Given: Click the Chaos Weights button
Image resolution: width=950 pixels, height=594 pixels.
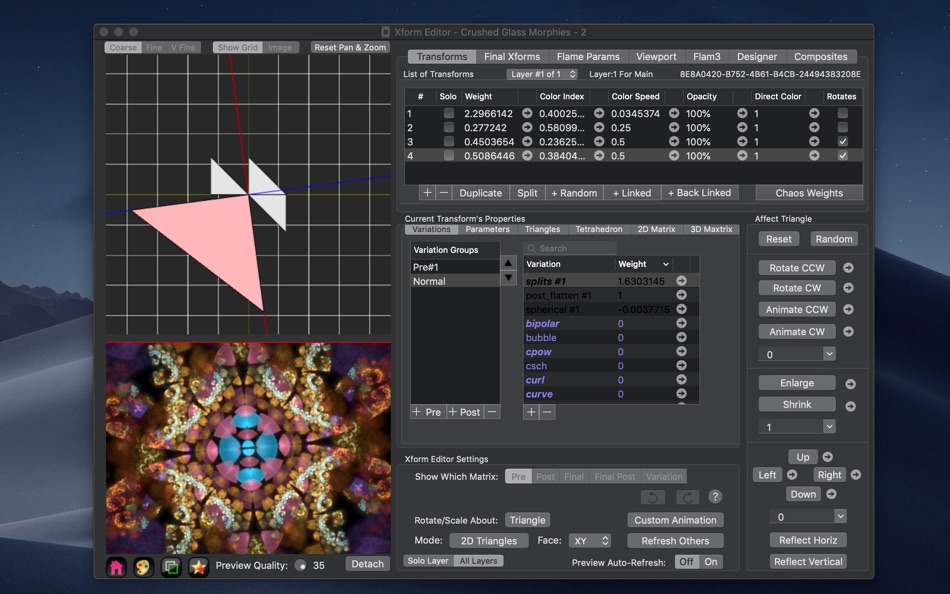Looking at the screenshot, I should click(x=809, y=193).
